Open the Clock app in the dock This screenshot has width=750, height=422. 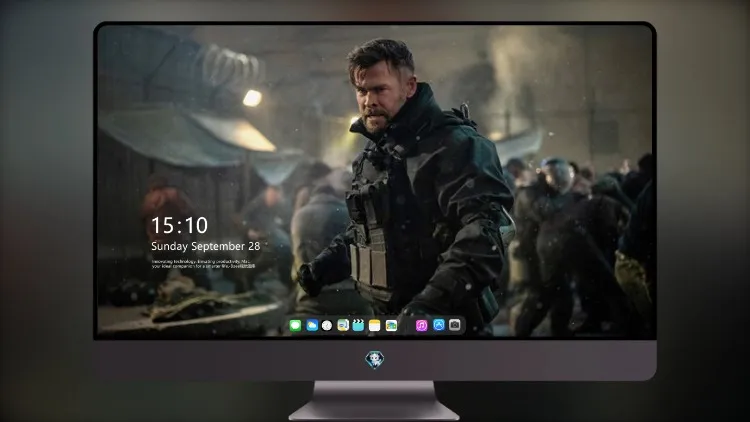tap(327, 326)
